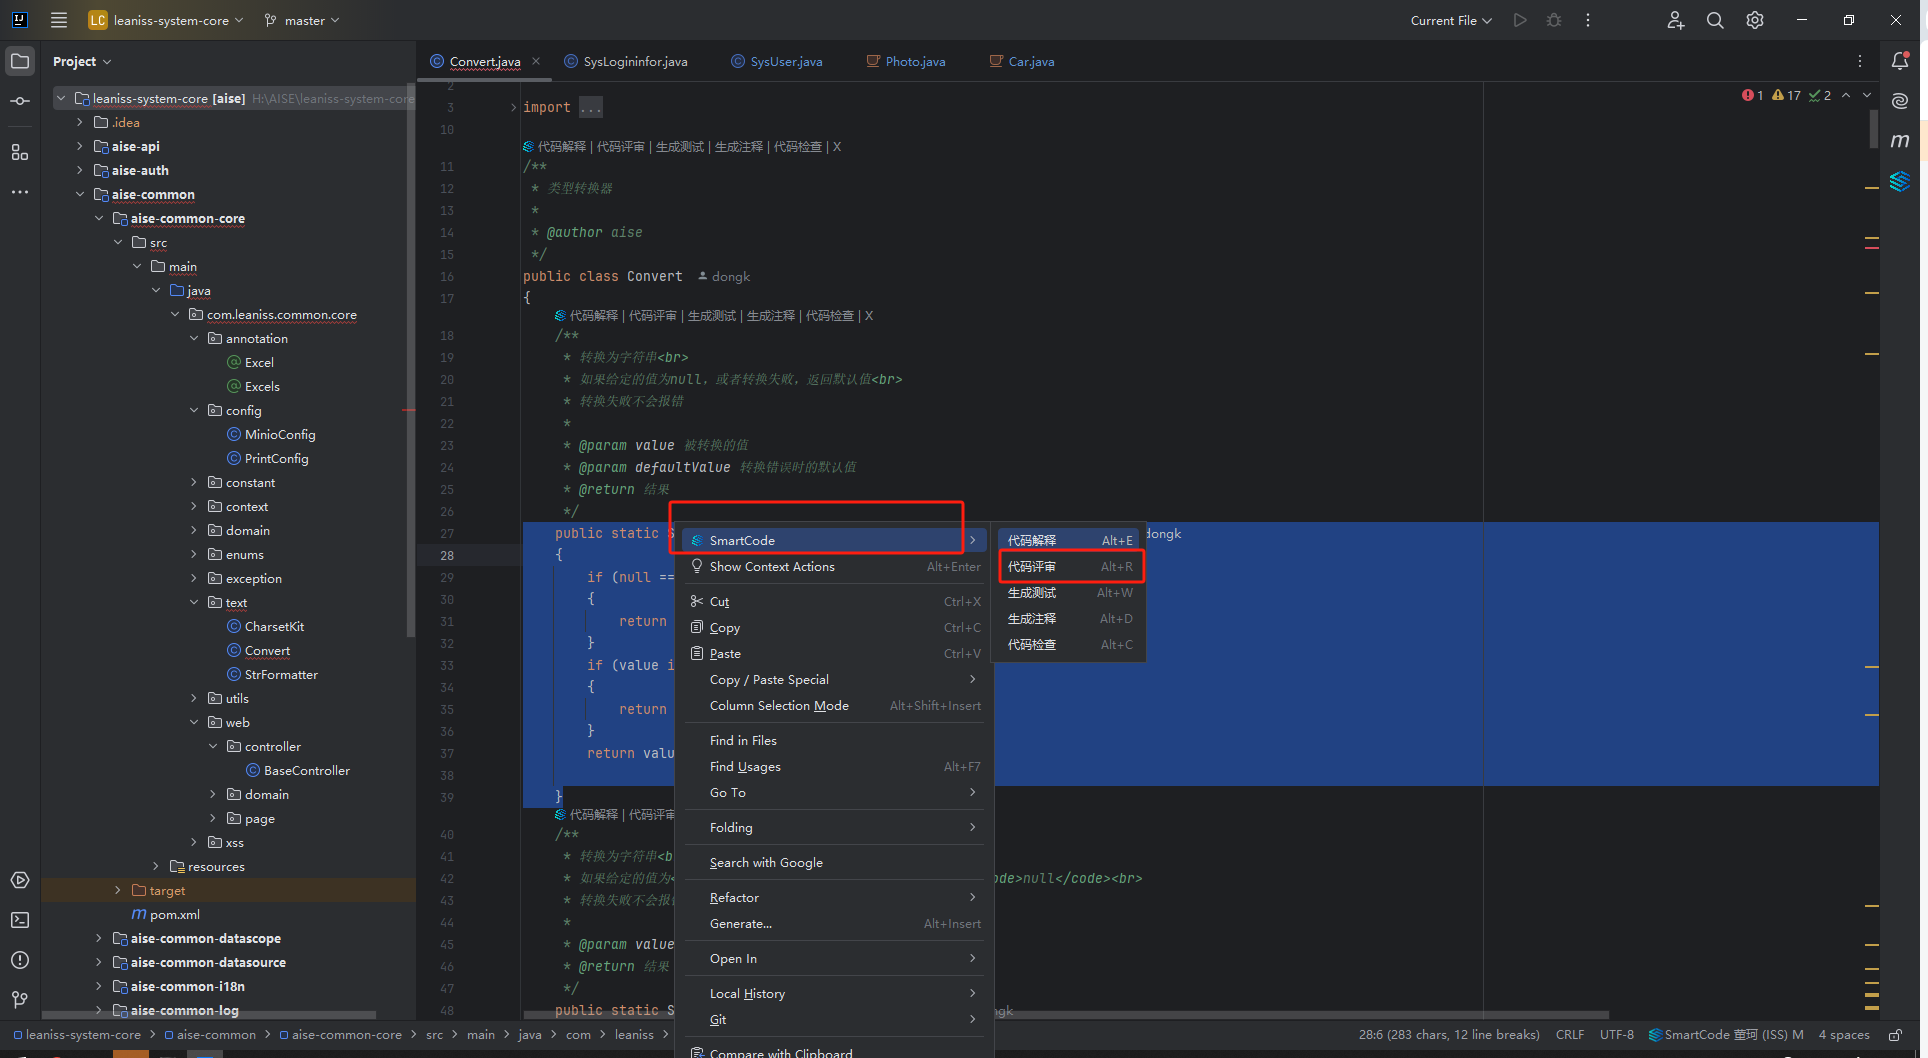1928x1058 pixels.
Task: Change UTF-8 file encoding in status bar
Action: 1616,1035
